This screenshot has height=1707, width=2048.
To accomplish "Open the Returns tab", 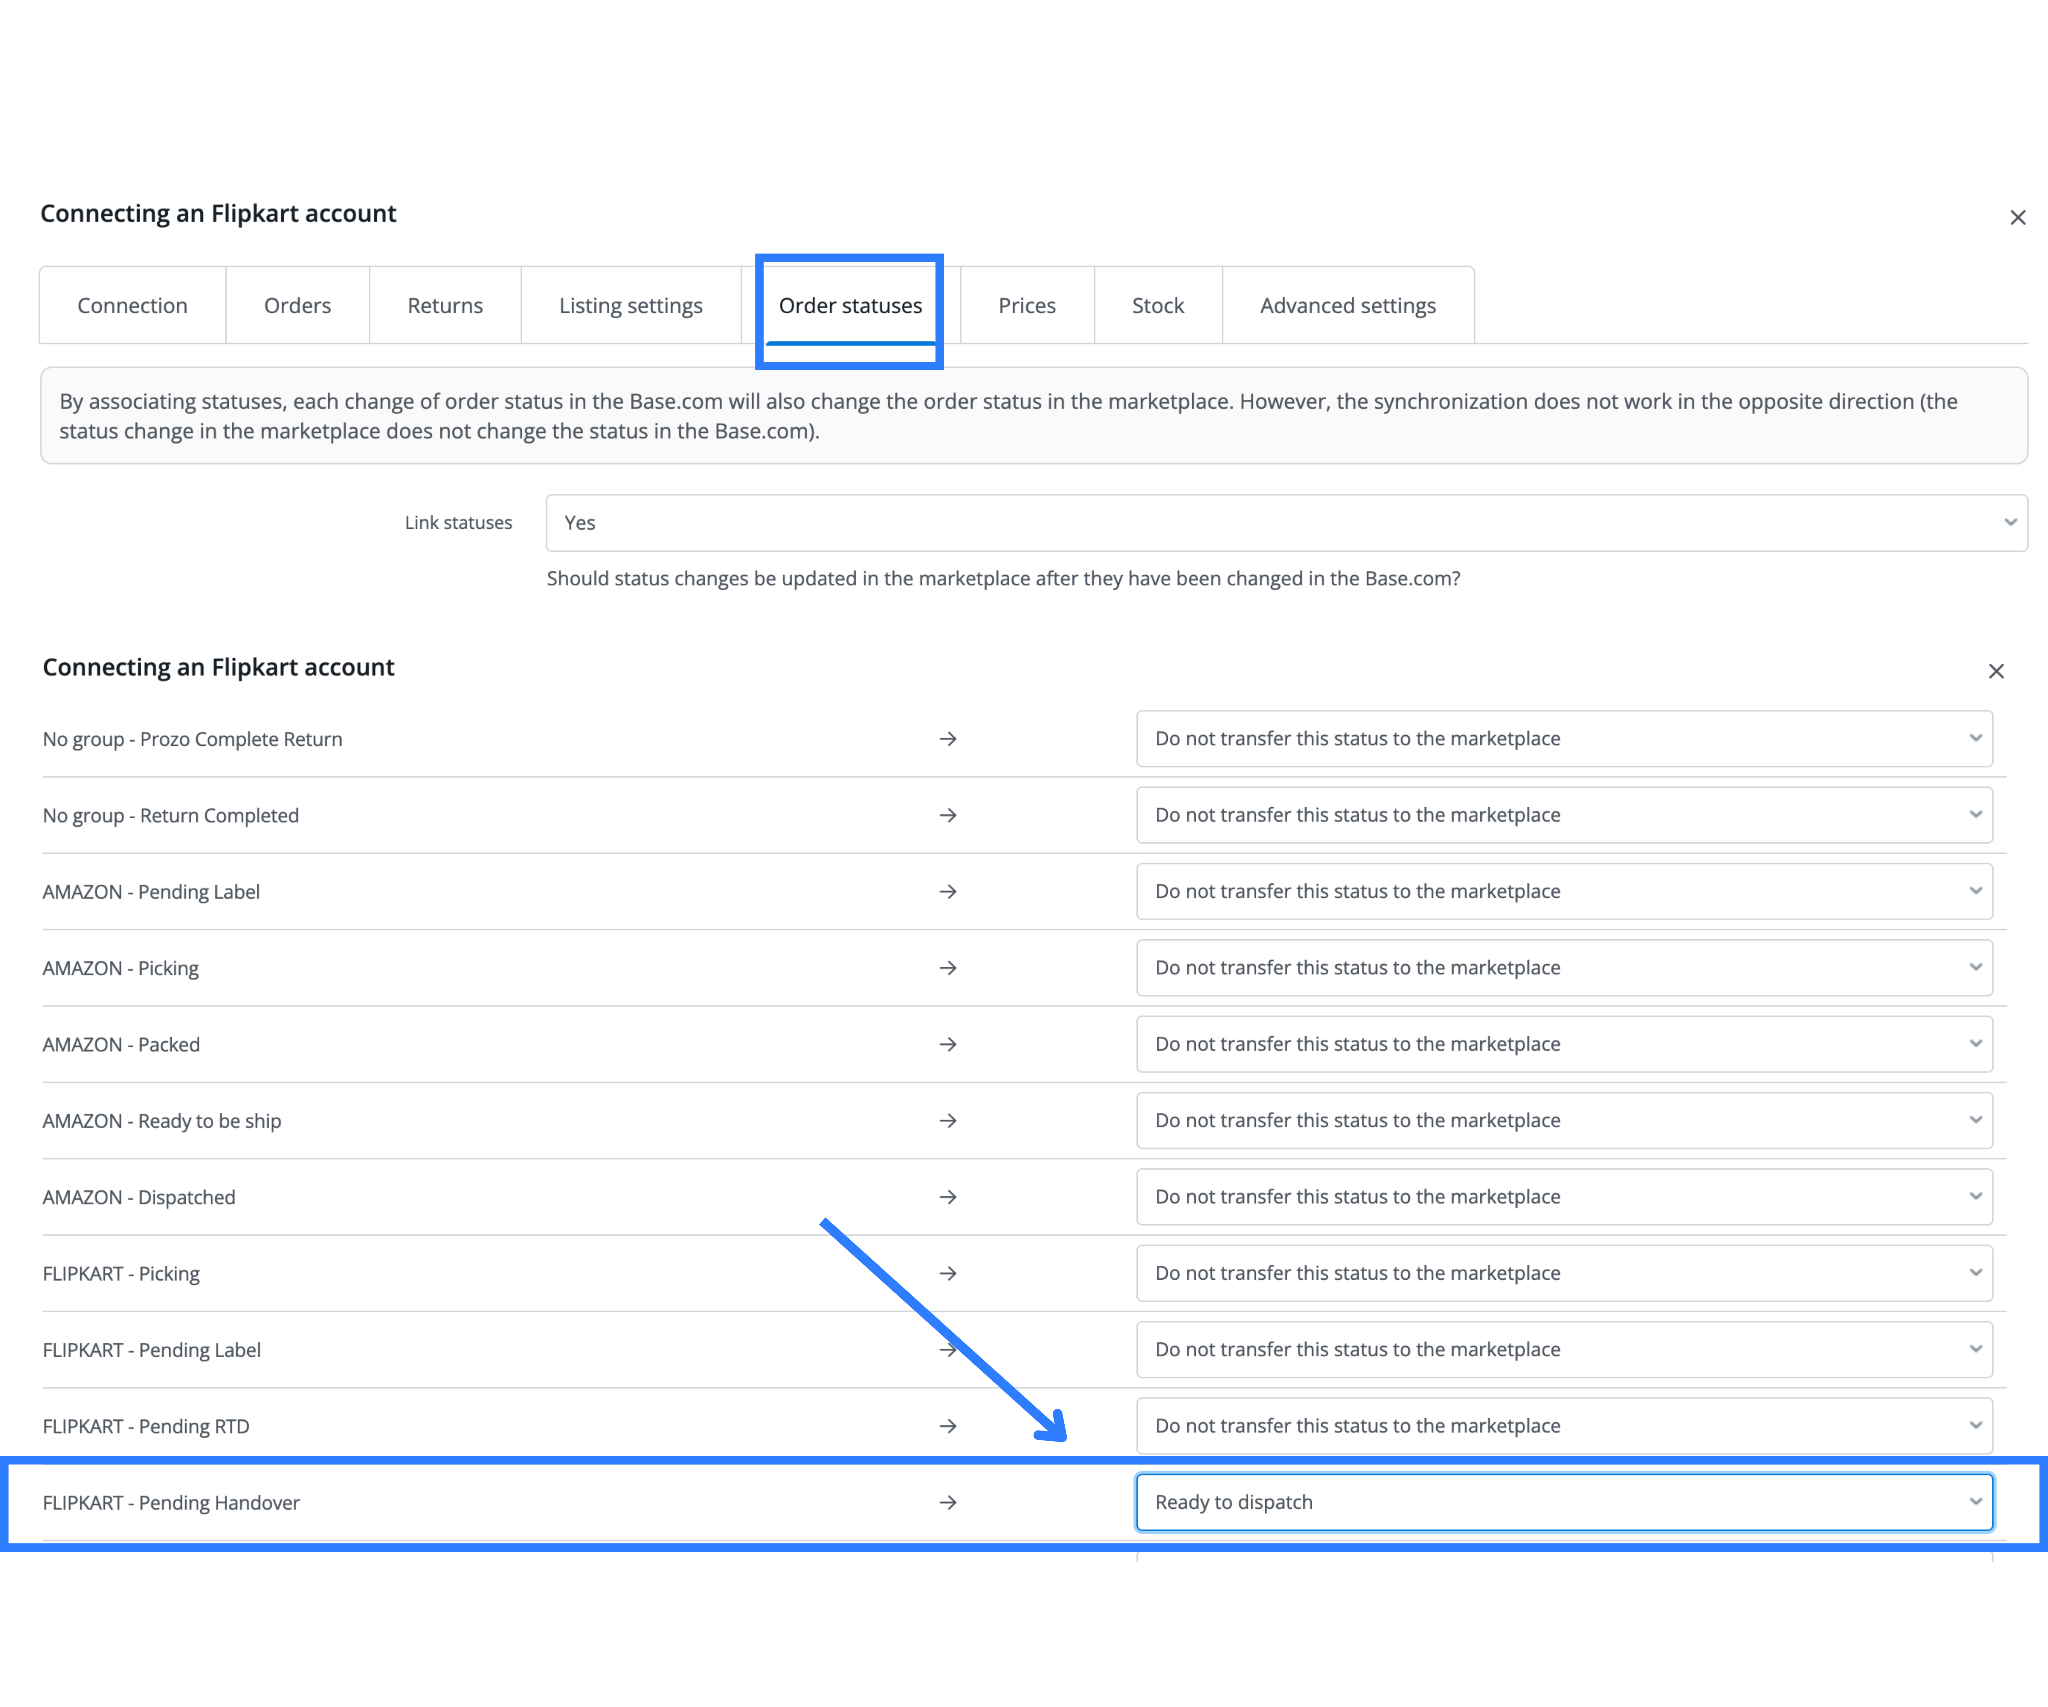I will 445,306.
